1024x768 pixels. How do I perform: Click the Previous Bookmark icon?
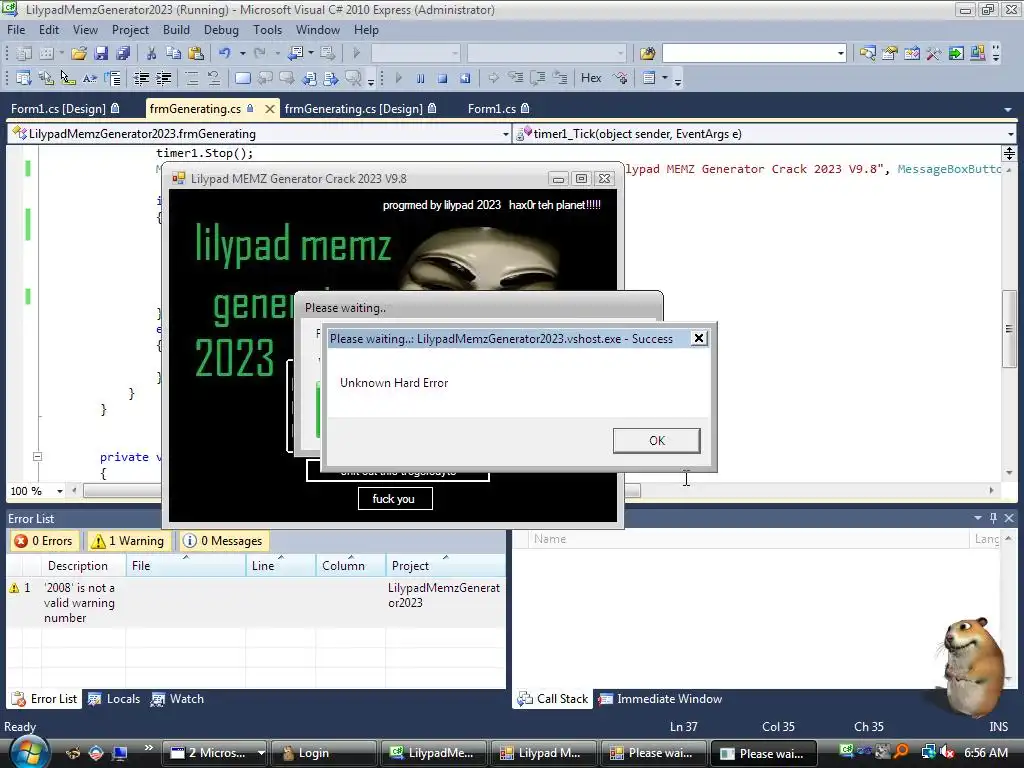point(265,78)
